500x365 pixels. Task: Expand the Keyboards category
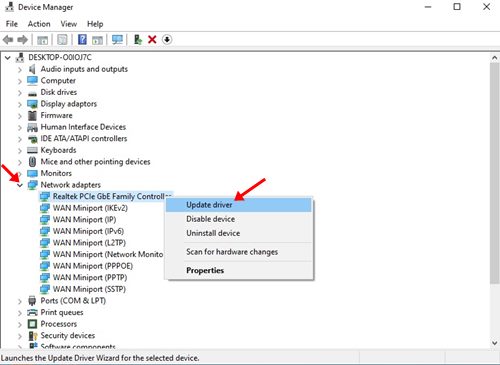[x=20, y=151]
